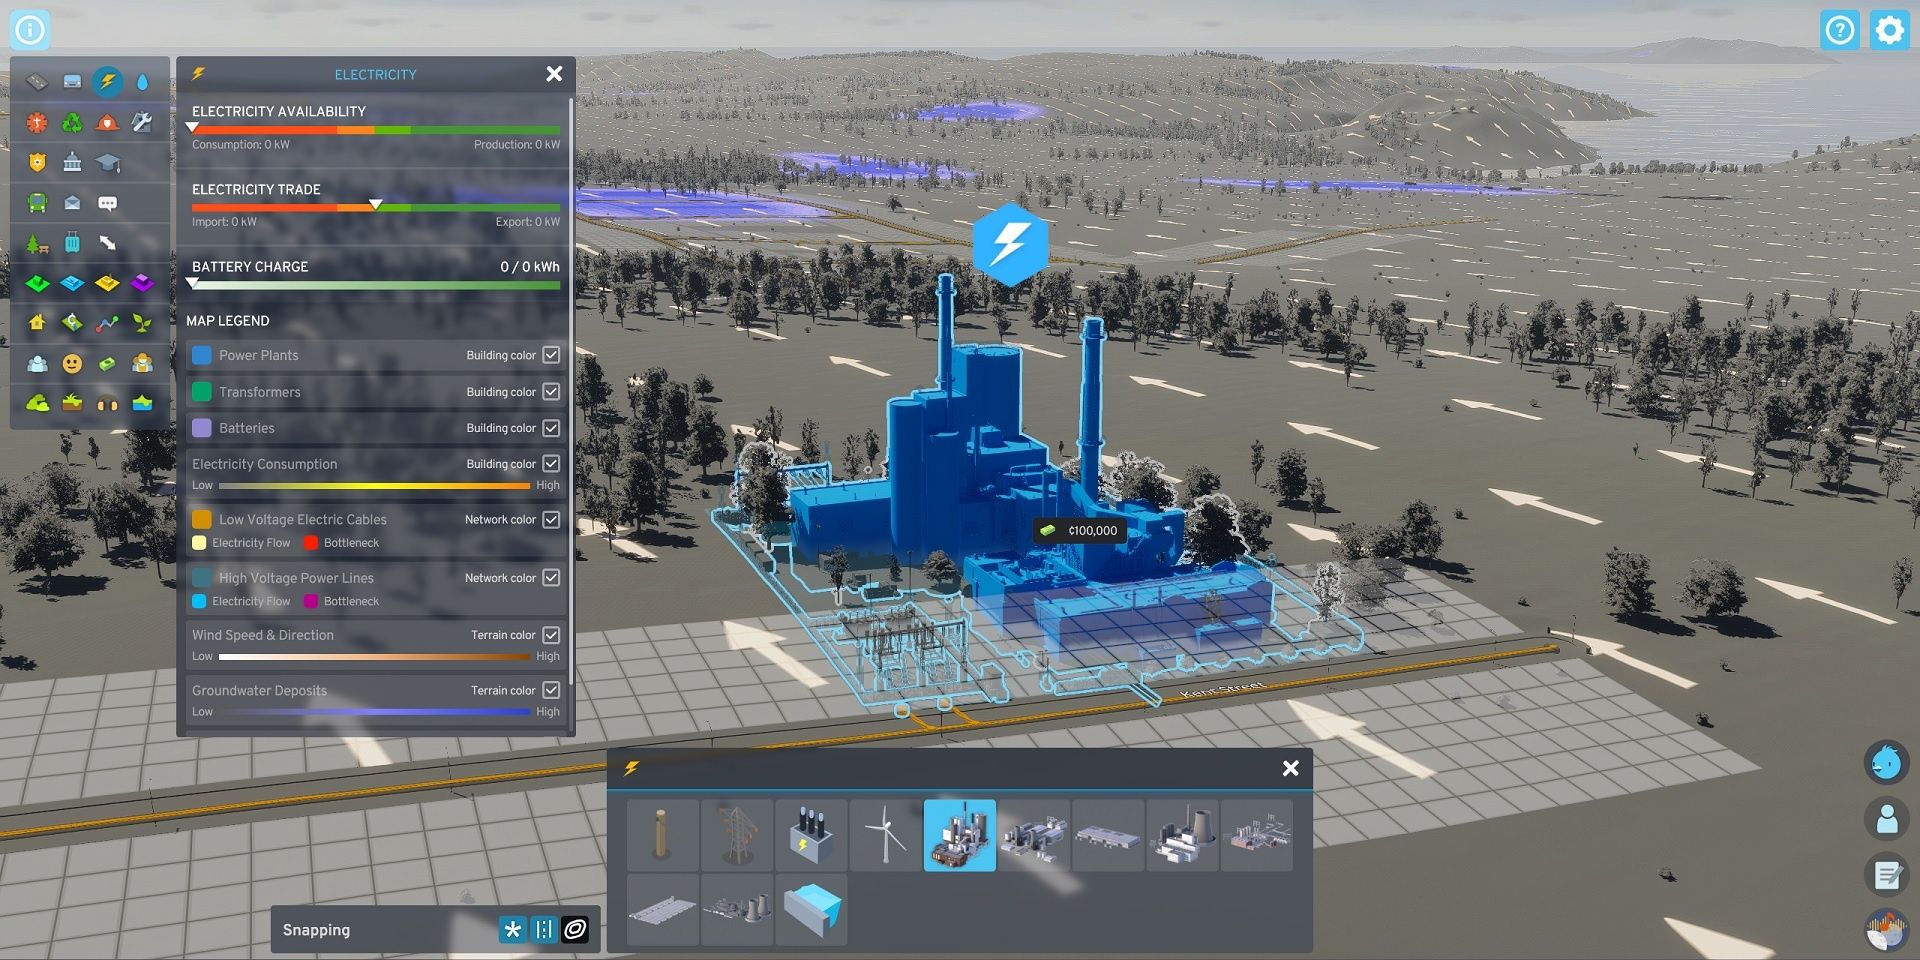The width and height of the screenshot is (1920, 960).
Task: Open the notepad journal icon on right
Action: (x=1887, y=875)
